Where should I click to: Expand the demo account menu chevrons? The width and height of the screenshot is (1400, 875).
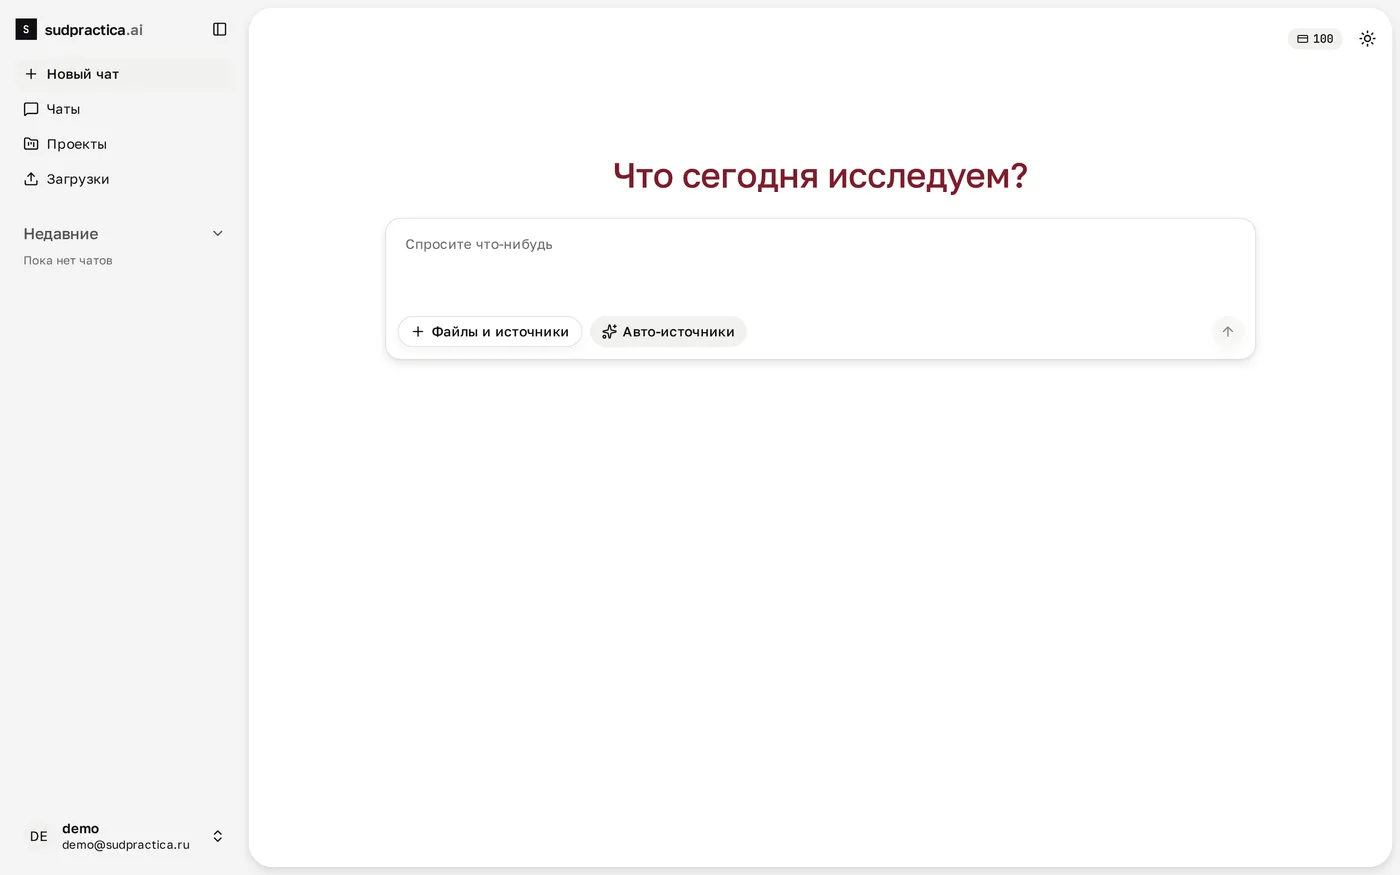(218, 836)
